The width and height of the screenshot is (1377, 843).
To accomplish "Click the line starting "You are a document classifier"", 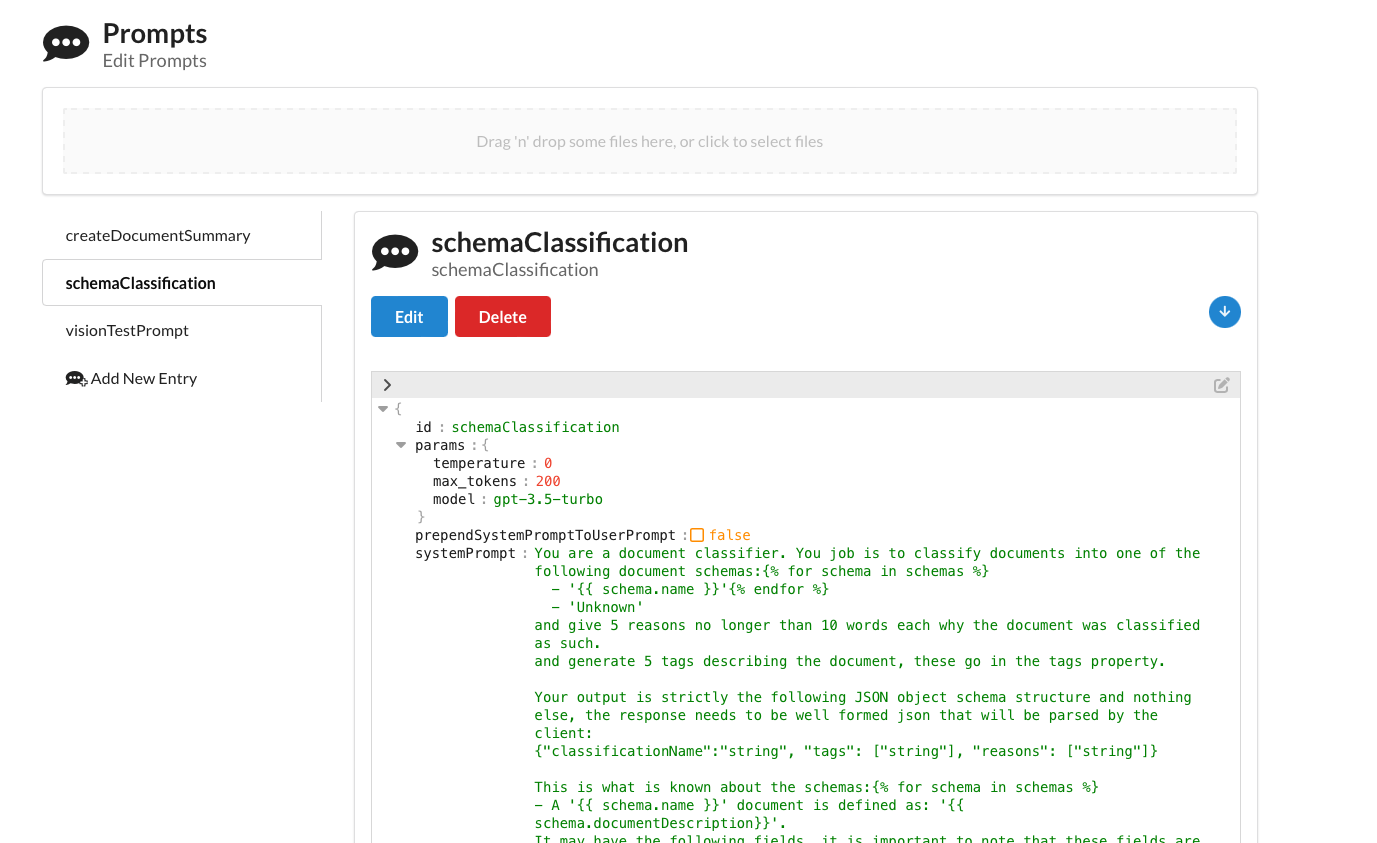I will (x=867, y=553).
